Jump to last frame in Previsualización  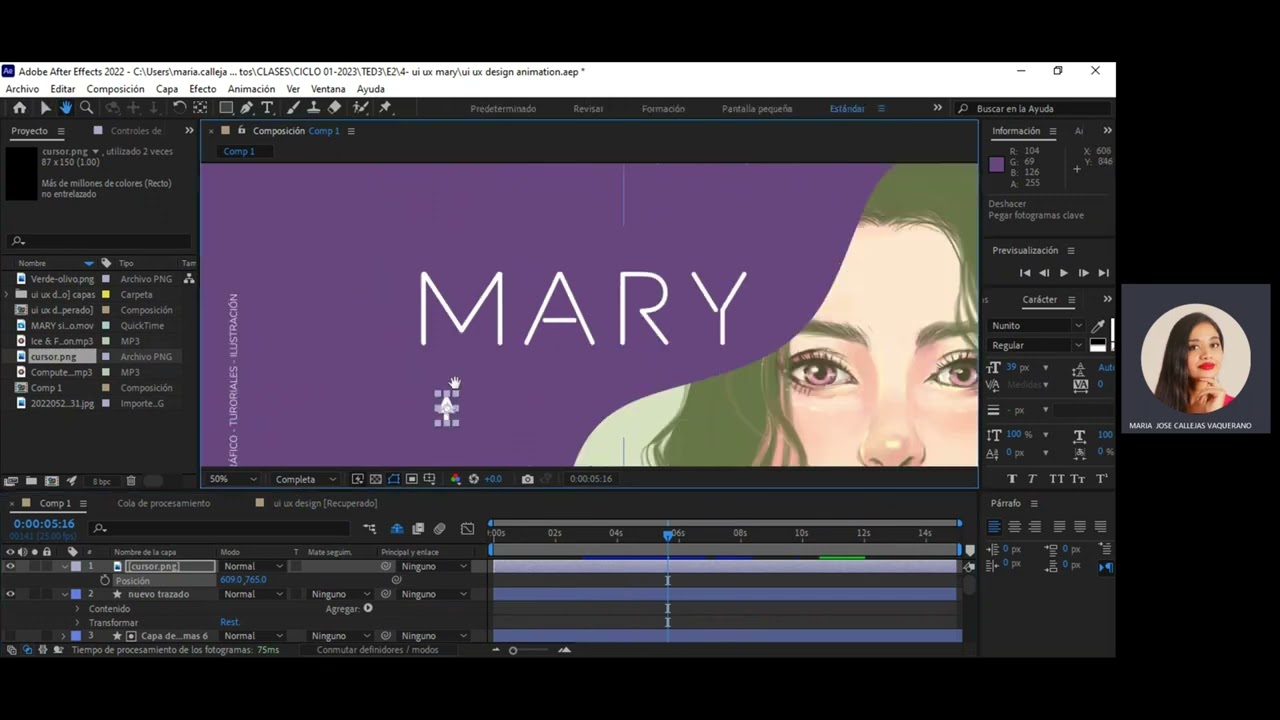[1103, 273]
